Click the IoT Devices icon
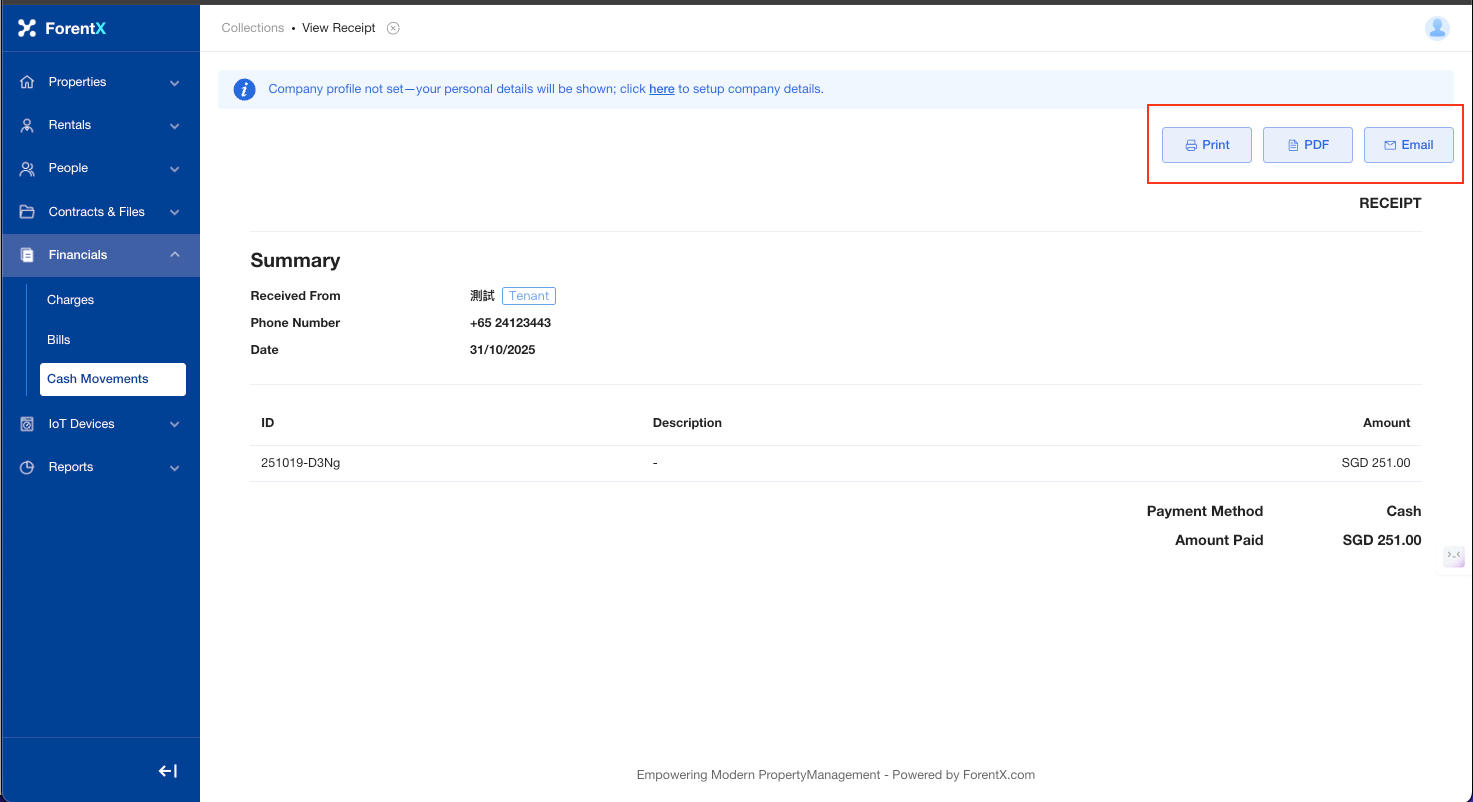Screen dimensions: 1473x802 pos(27,424)
